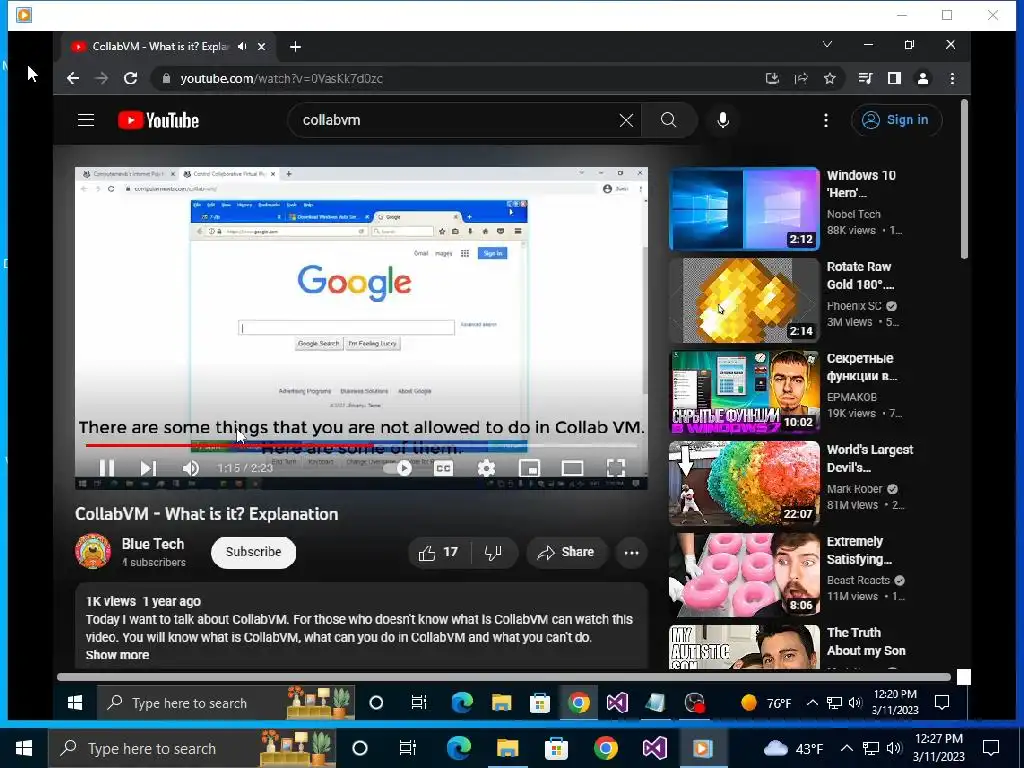This screenshot has width=1024, height=768.
Task: Skip to next video in player
Action: click(x=148, y=468)
